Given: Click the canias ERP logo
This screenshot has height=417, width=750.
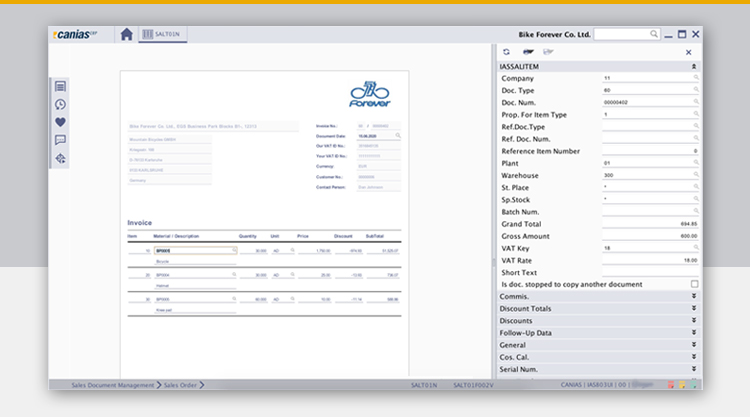Looking at the screenshot, I should click(x=75, y=34).
